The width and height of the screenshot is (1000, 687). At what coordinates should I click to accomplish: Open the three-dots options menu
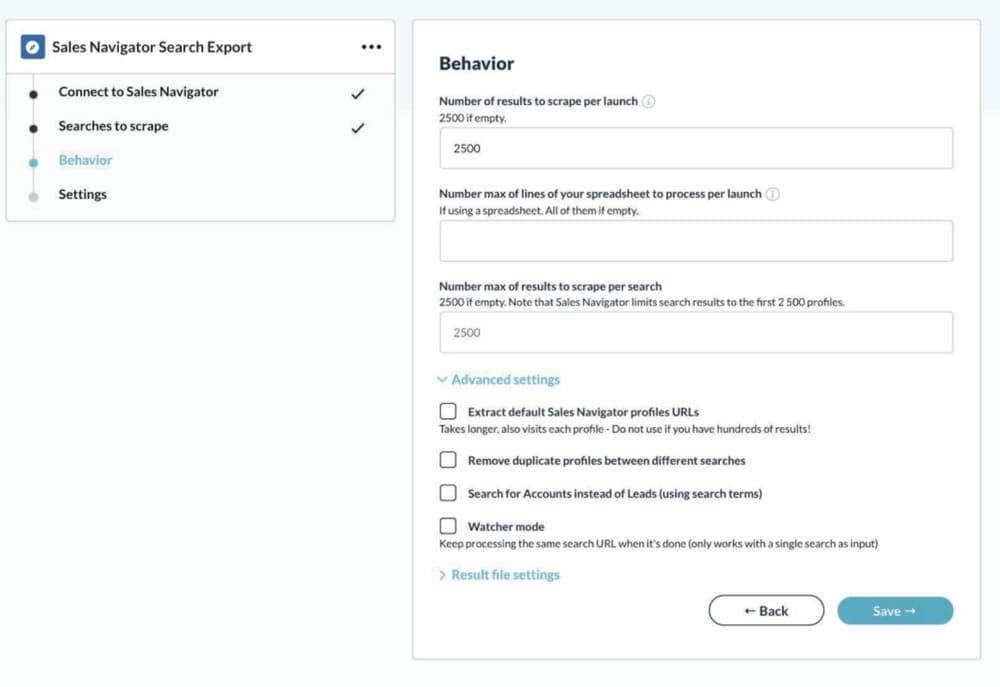click(371, 47)
